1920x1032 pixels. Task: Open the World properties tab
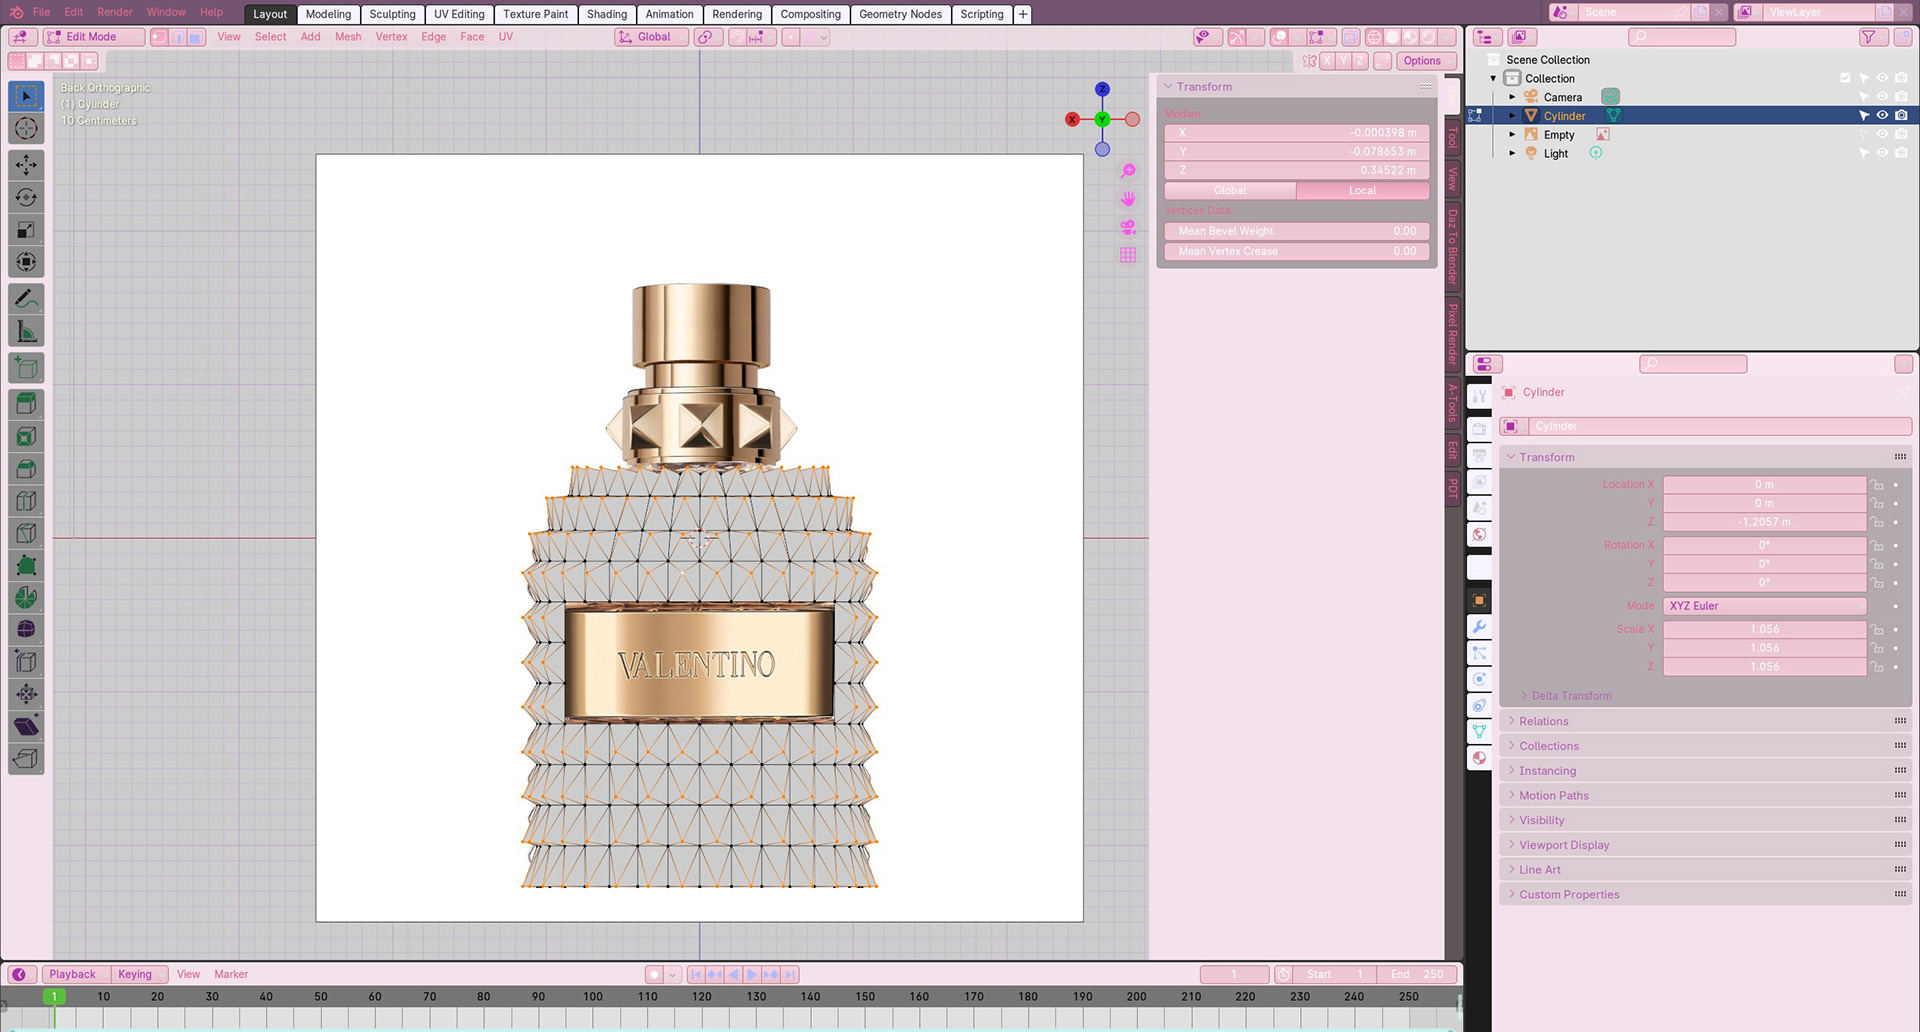[x=1479, y=535]
